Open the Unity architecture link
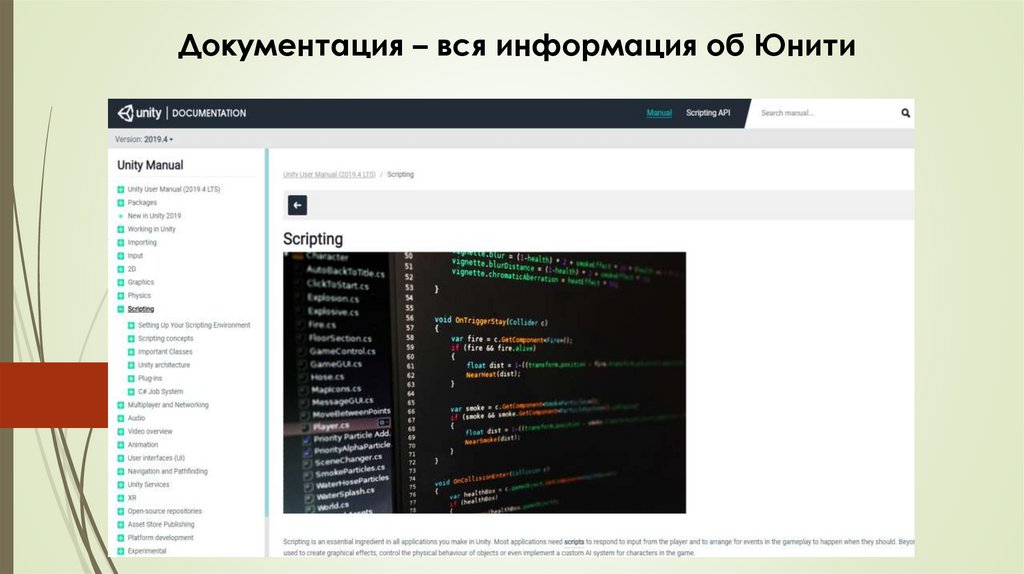This screenshot has height=574, width=1024. coord(164,365)
